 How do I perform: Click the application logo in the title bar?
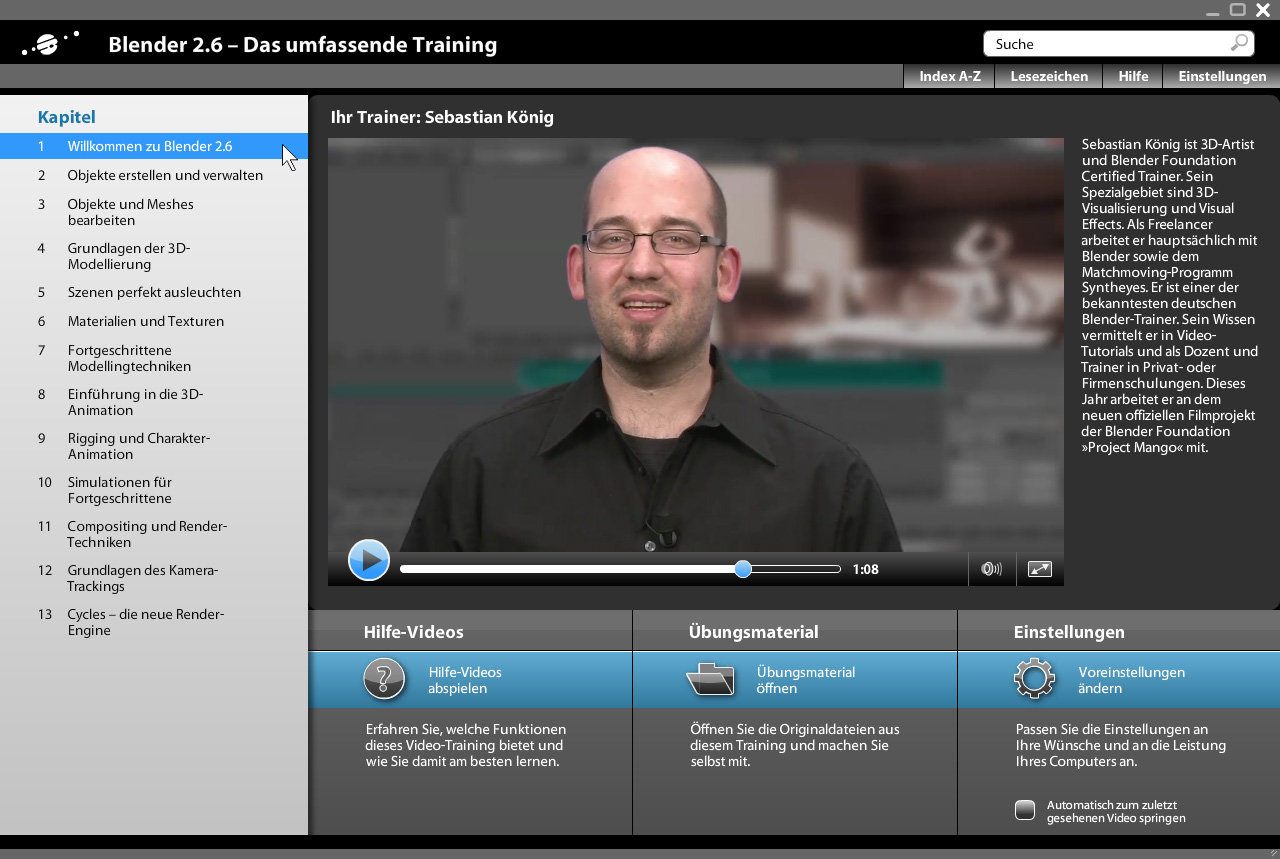[x=45, y=43]
